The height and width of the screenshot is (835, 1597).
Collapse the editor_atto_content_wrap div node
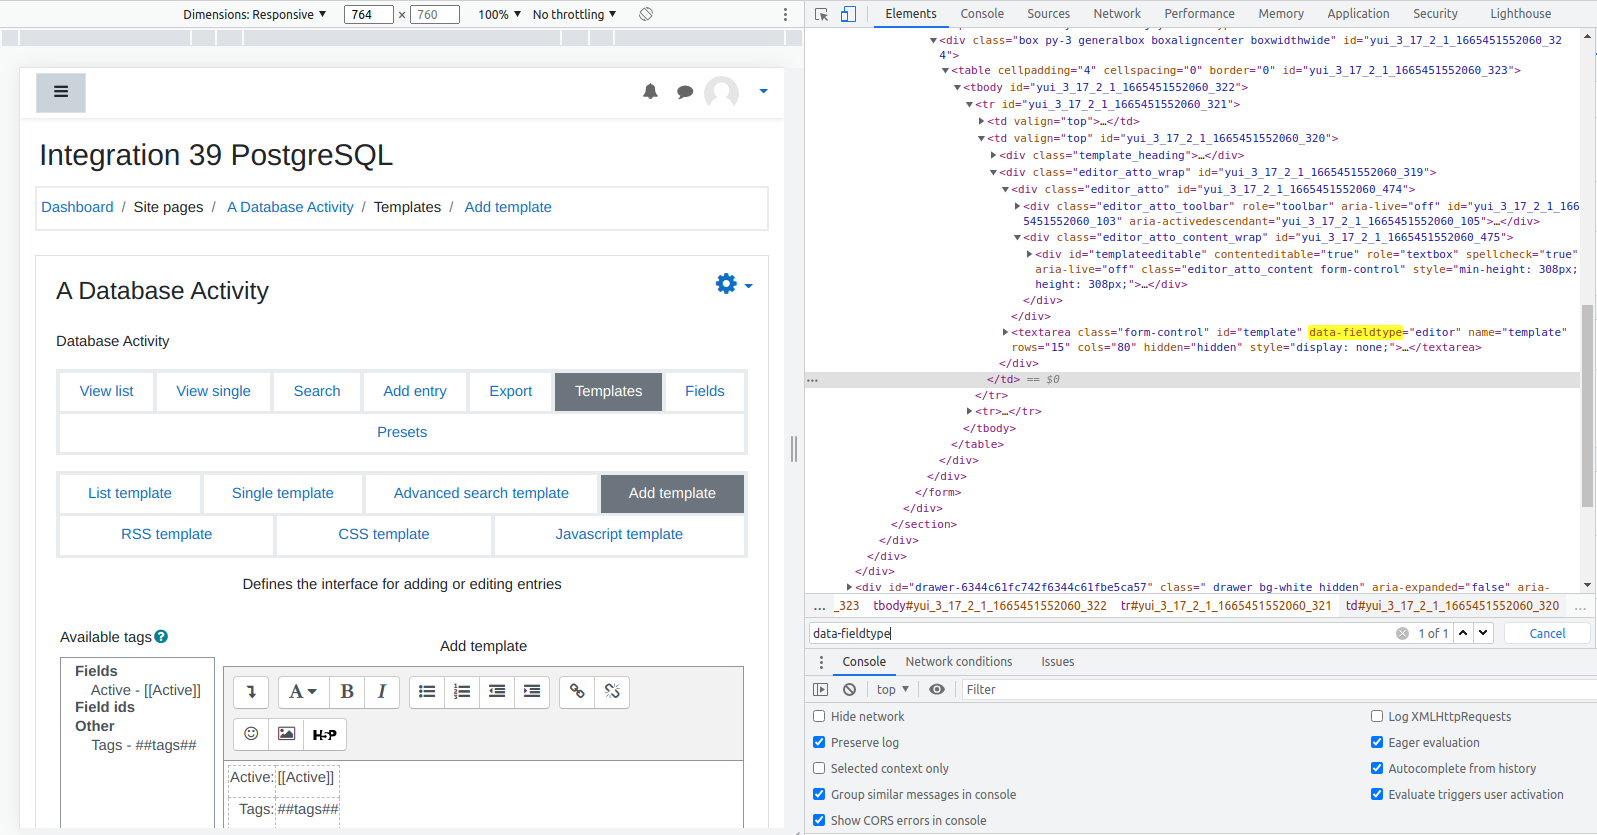point(1017,237)
